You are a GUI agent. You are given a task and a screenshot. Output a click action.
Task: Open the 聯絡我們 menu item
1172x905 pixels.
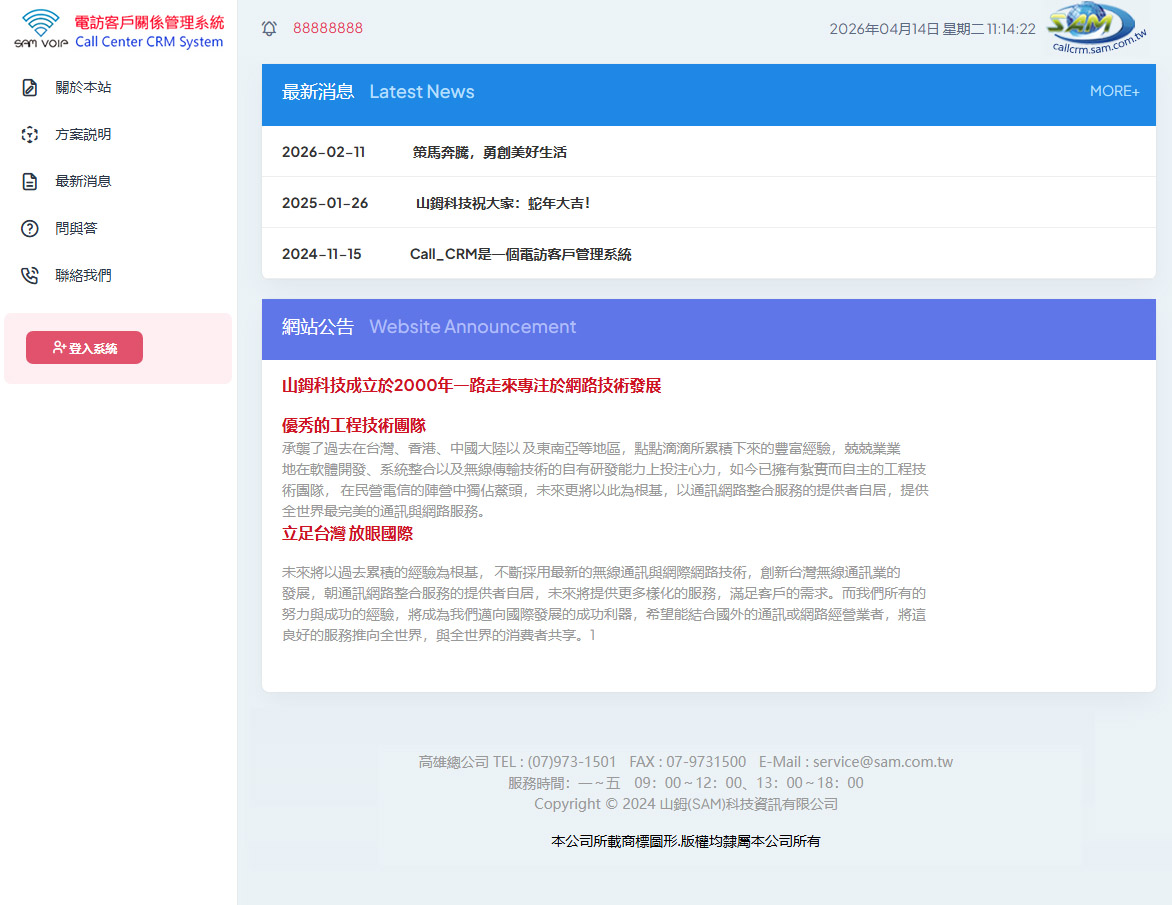(x=83, y=276)
